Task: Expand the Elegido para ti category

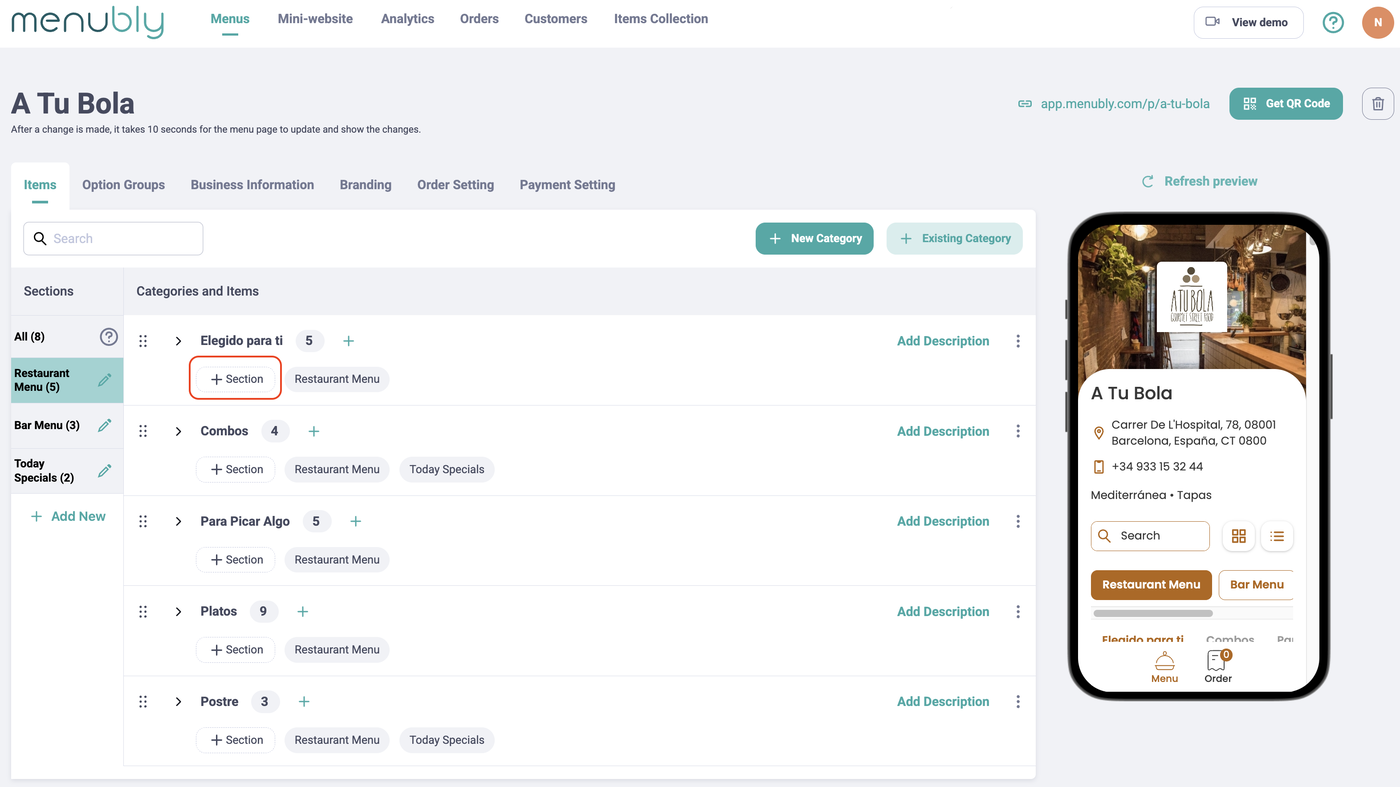Action: (178, 341)
